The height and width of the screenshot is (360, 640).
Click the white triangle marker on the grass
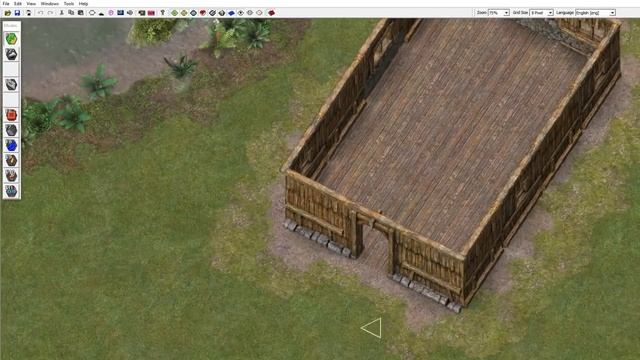[372, 328]
